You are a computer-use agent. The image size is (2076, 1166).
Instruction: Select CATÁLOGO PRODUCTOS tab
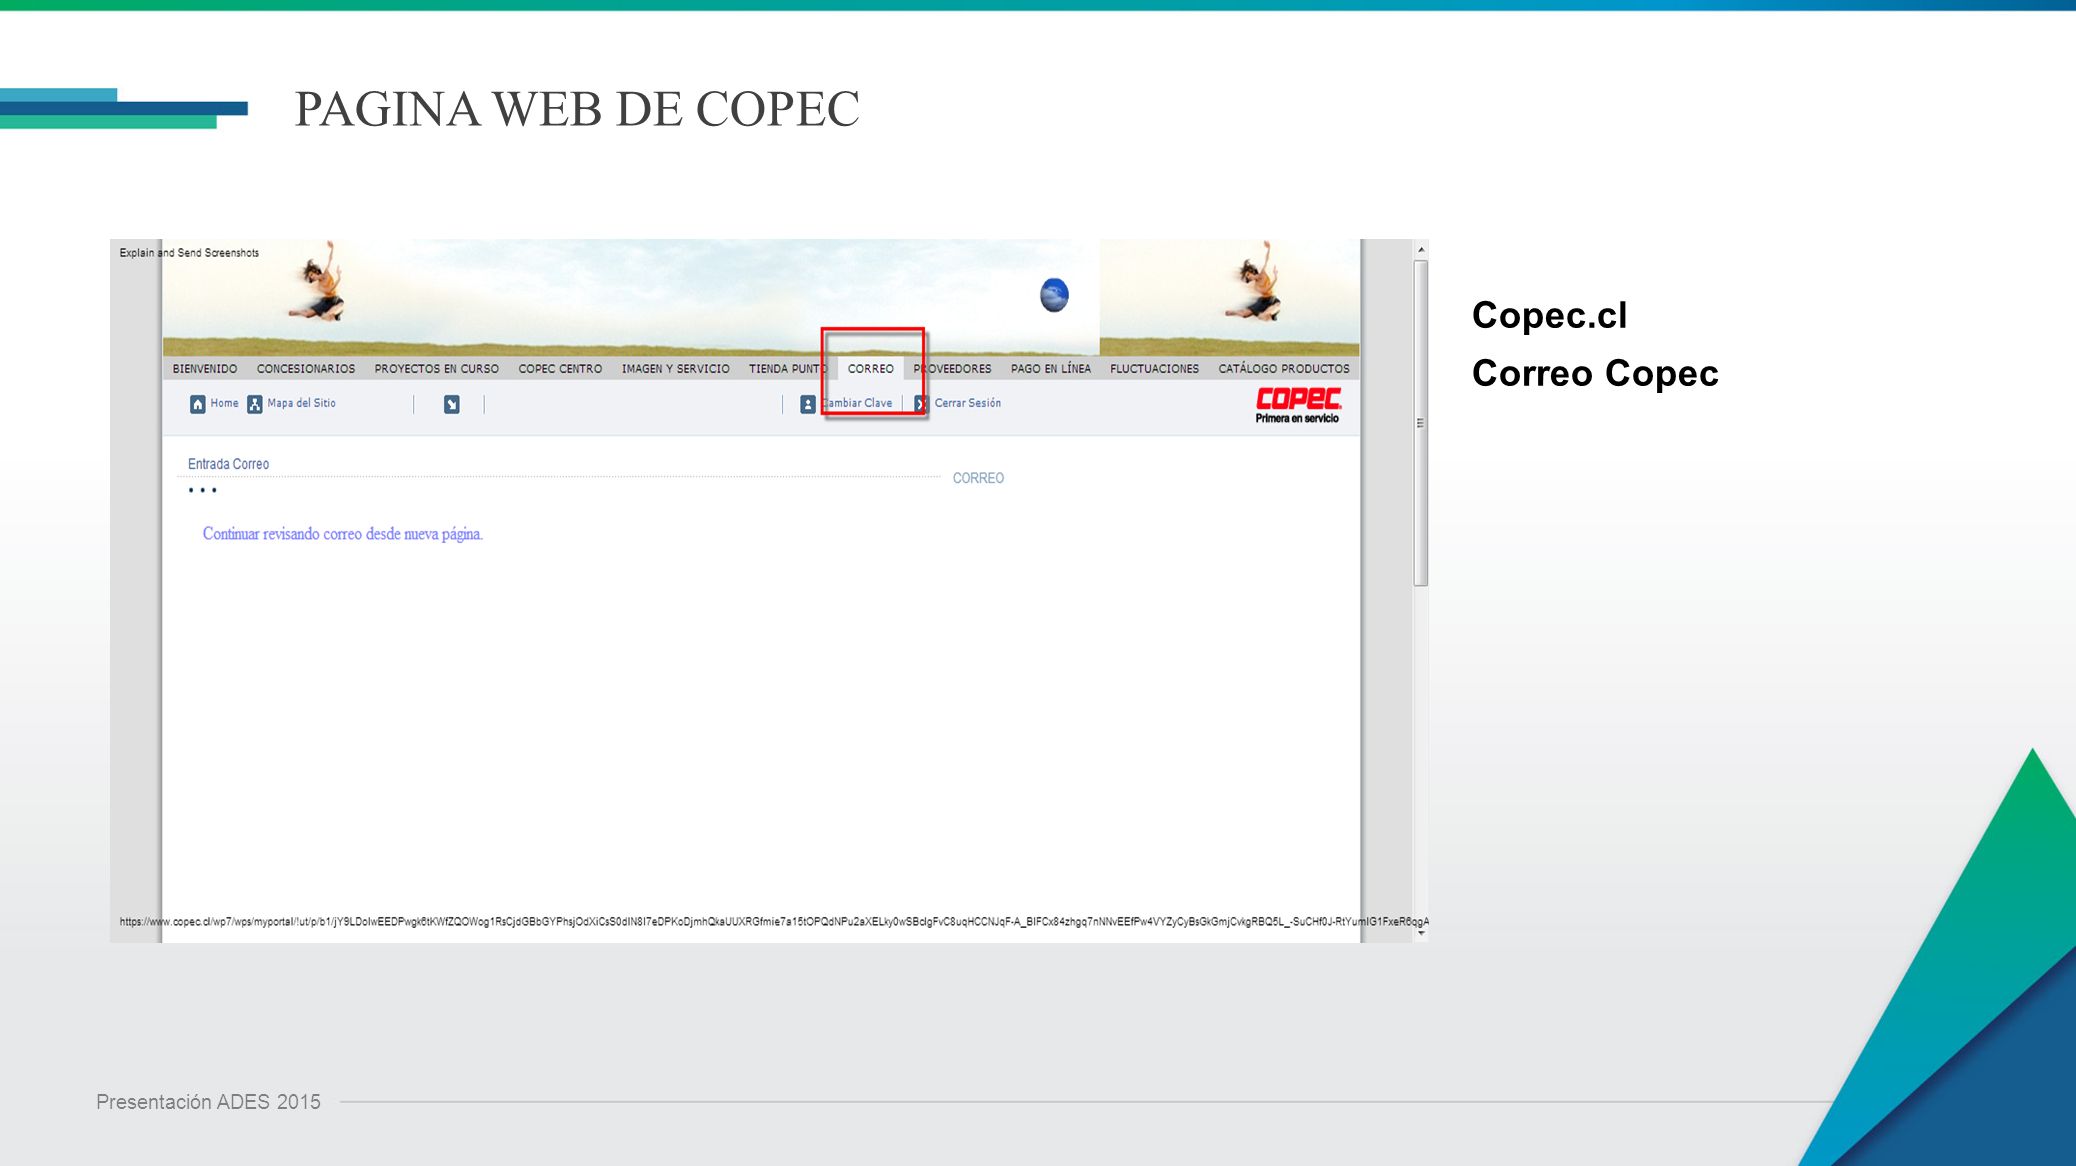coord(1284,369)
